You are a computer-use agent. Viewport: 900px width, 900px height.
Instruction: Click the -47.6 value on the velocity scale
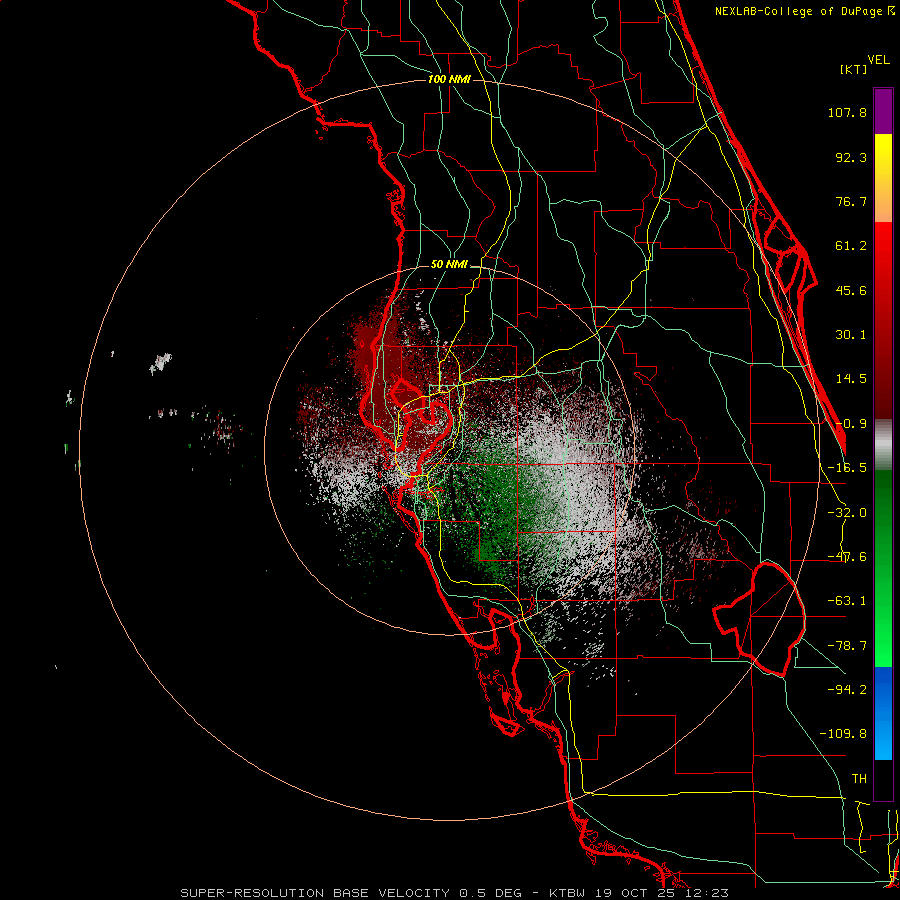847,557
